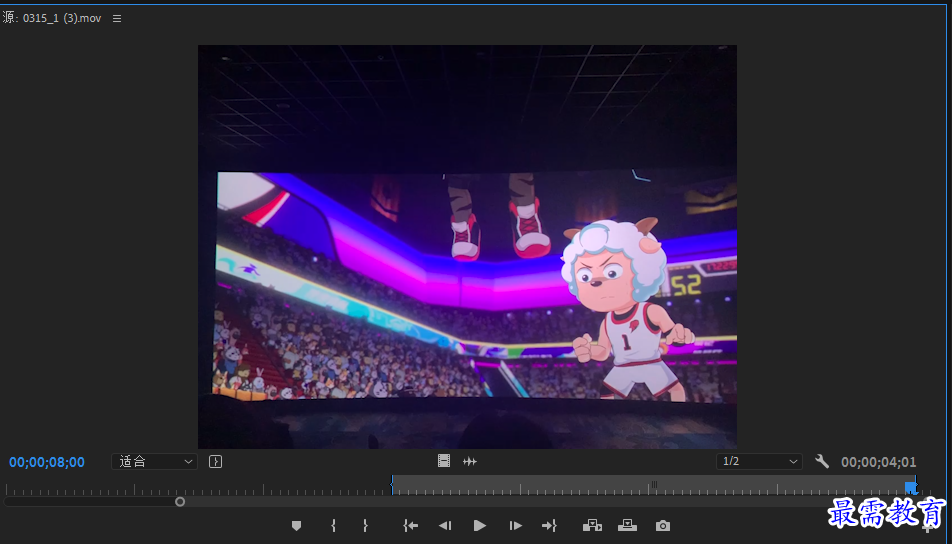Play the source clip
Viewport: 952px width, 544px height.
(480, 526)
